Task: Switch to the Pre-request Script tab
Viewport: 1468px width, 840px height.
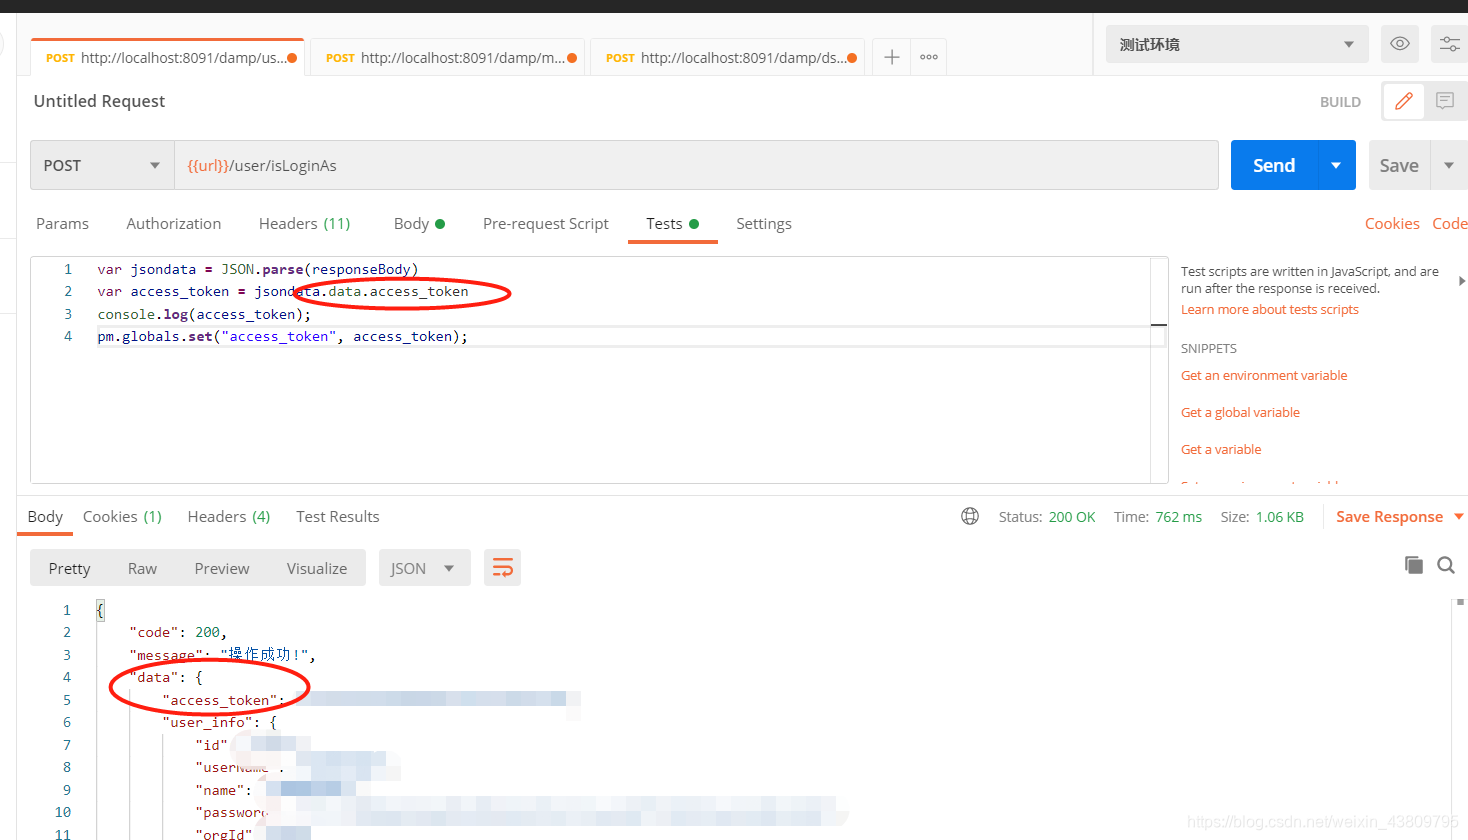Action: point(545,223)
